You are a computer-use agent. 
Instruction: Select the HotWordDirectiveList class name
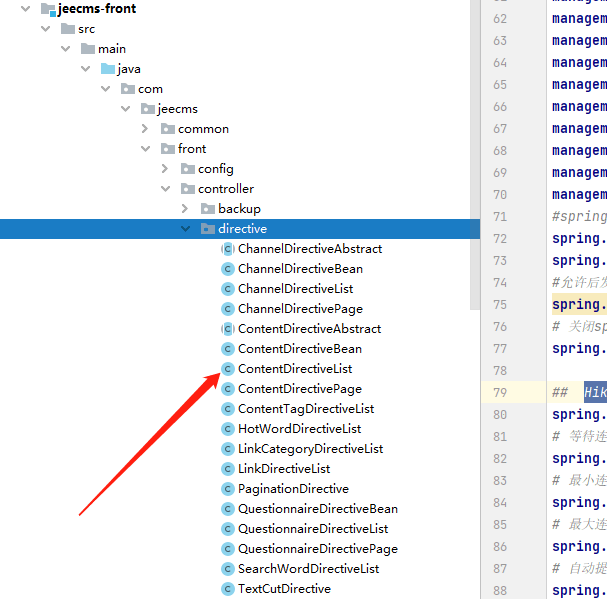[300, 429]
